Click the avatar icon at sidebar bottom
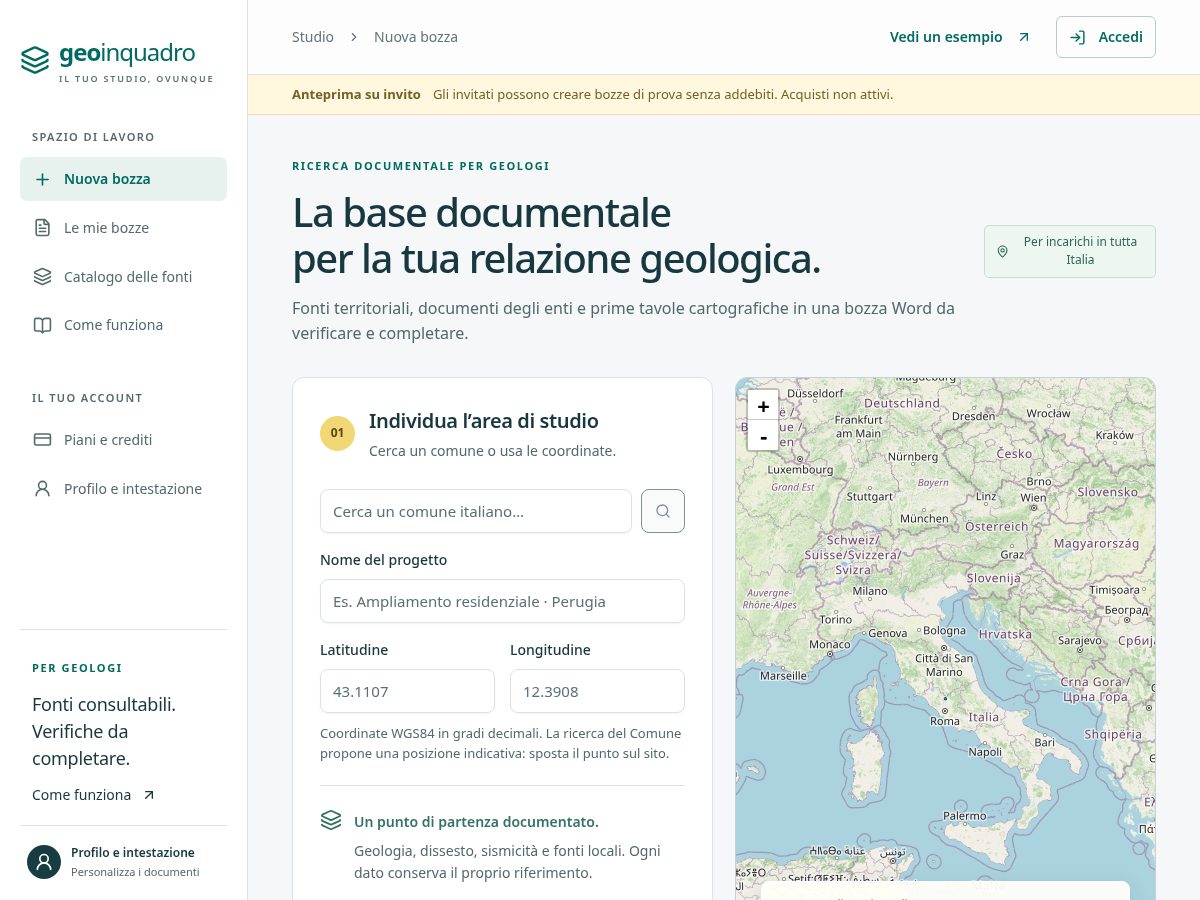This screenshot has width=1200, height=900. (44, 862)
